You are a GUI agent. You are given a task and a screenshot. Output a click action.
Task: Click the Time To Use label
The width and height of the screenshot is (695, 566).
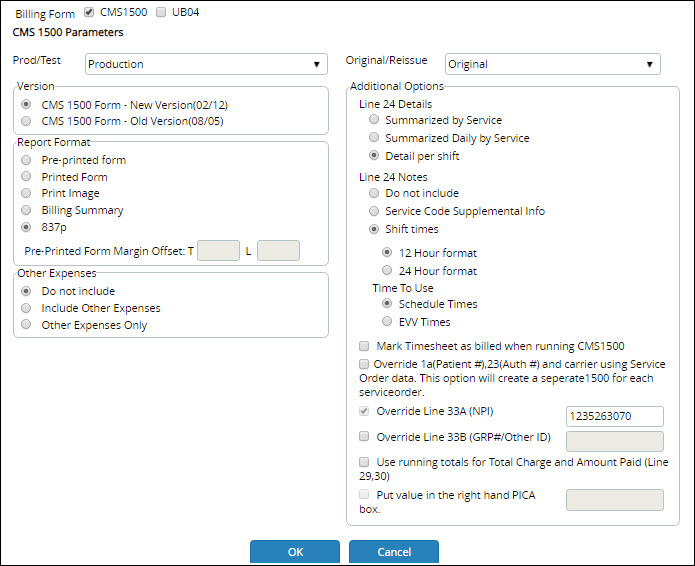(403, 288)
